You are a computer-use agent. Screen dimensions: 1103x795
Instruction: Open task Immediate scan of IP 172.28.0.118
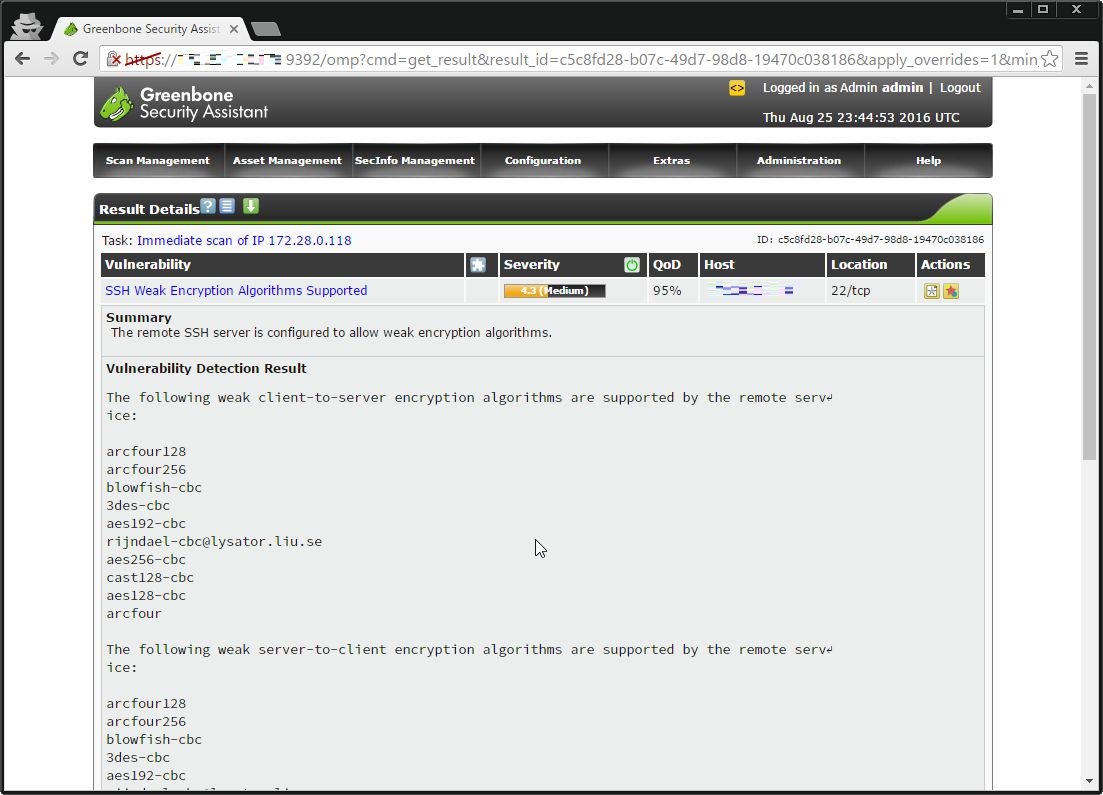point(244,241)
